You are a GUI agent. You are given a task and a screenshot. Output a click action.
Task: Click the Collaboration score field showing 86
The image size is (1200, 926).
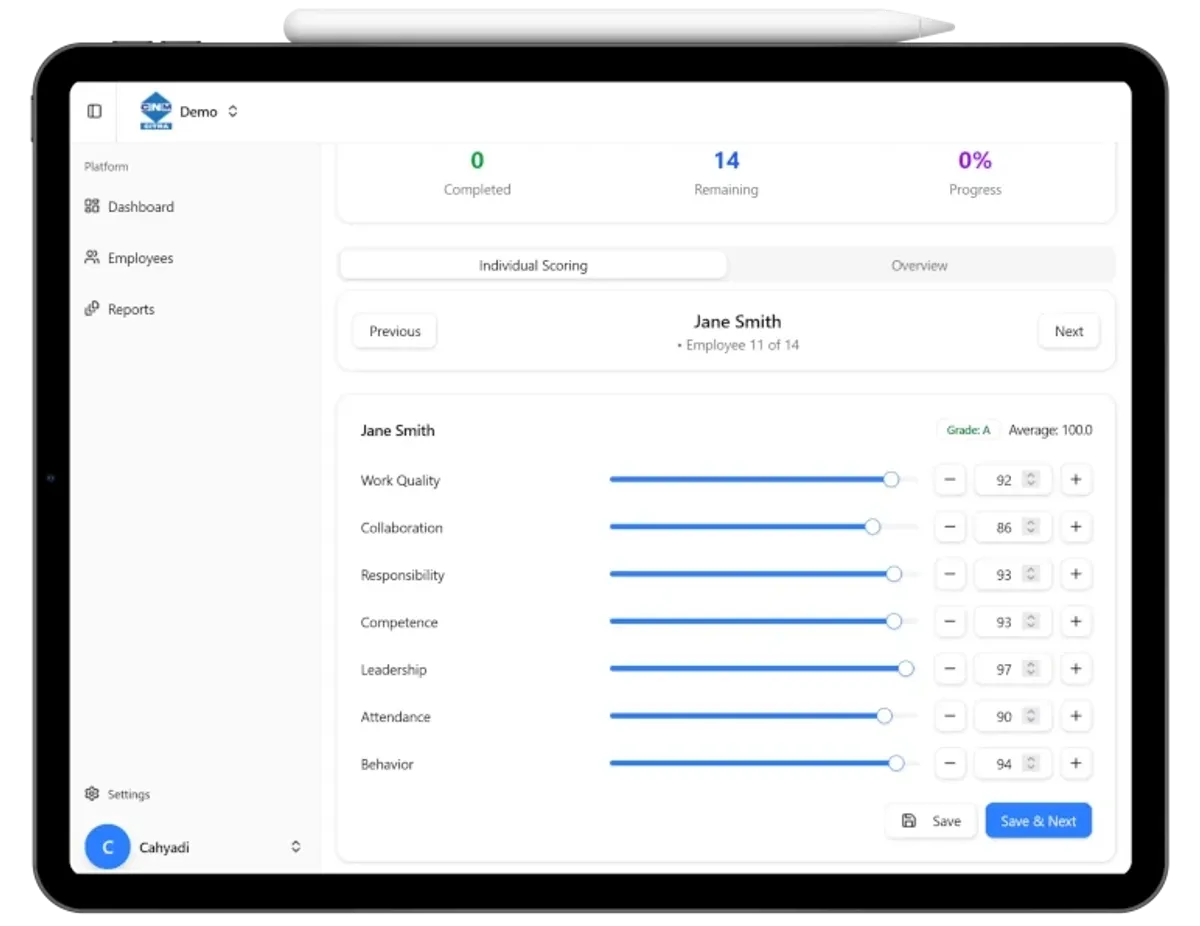point(1013,527)
